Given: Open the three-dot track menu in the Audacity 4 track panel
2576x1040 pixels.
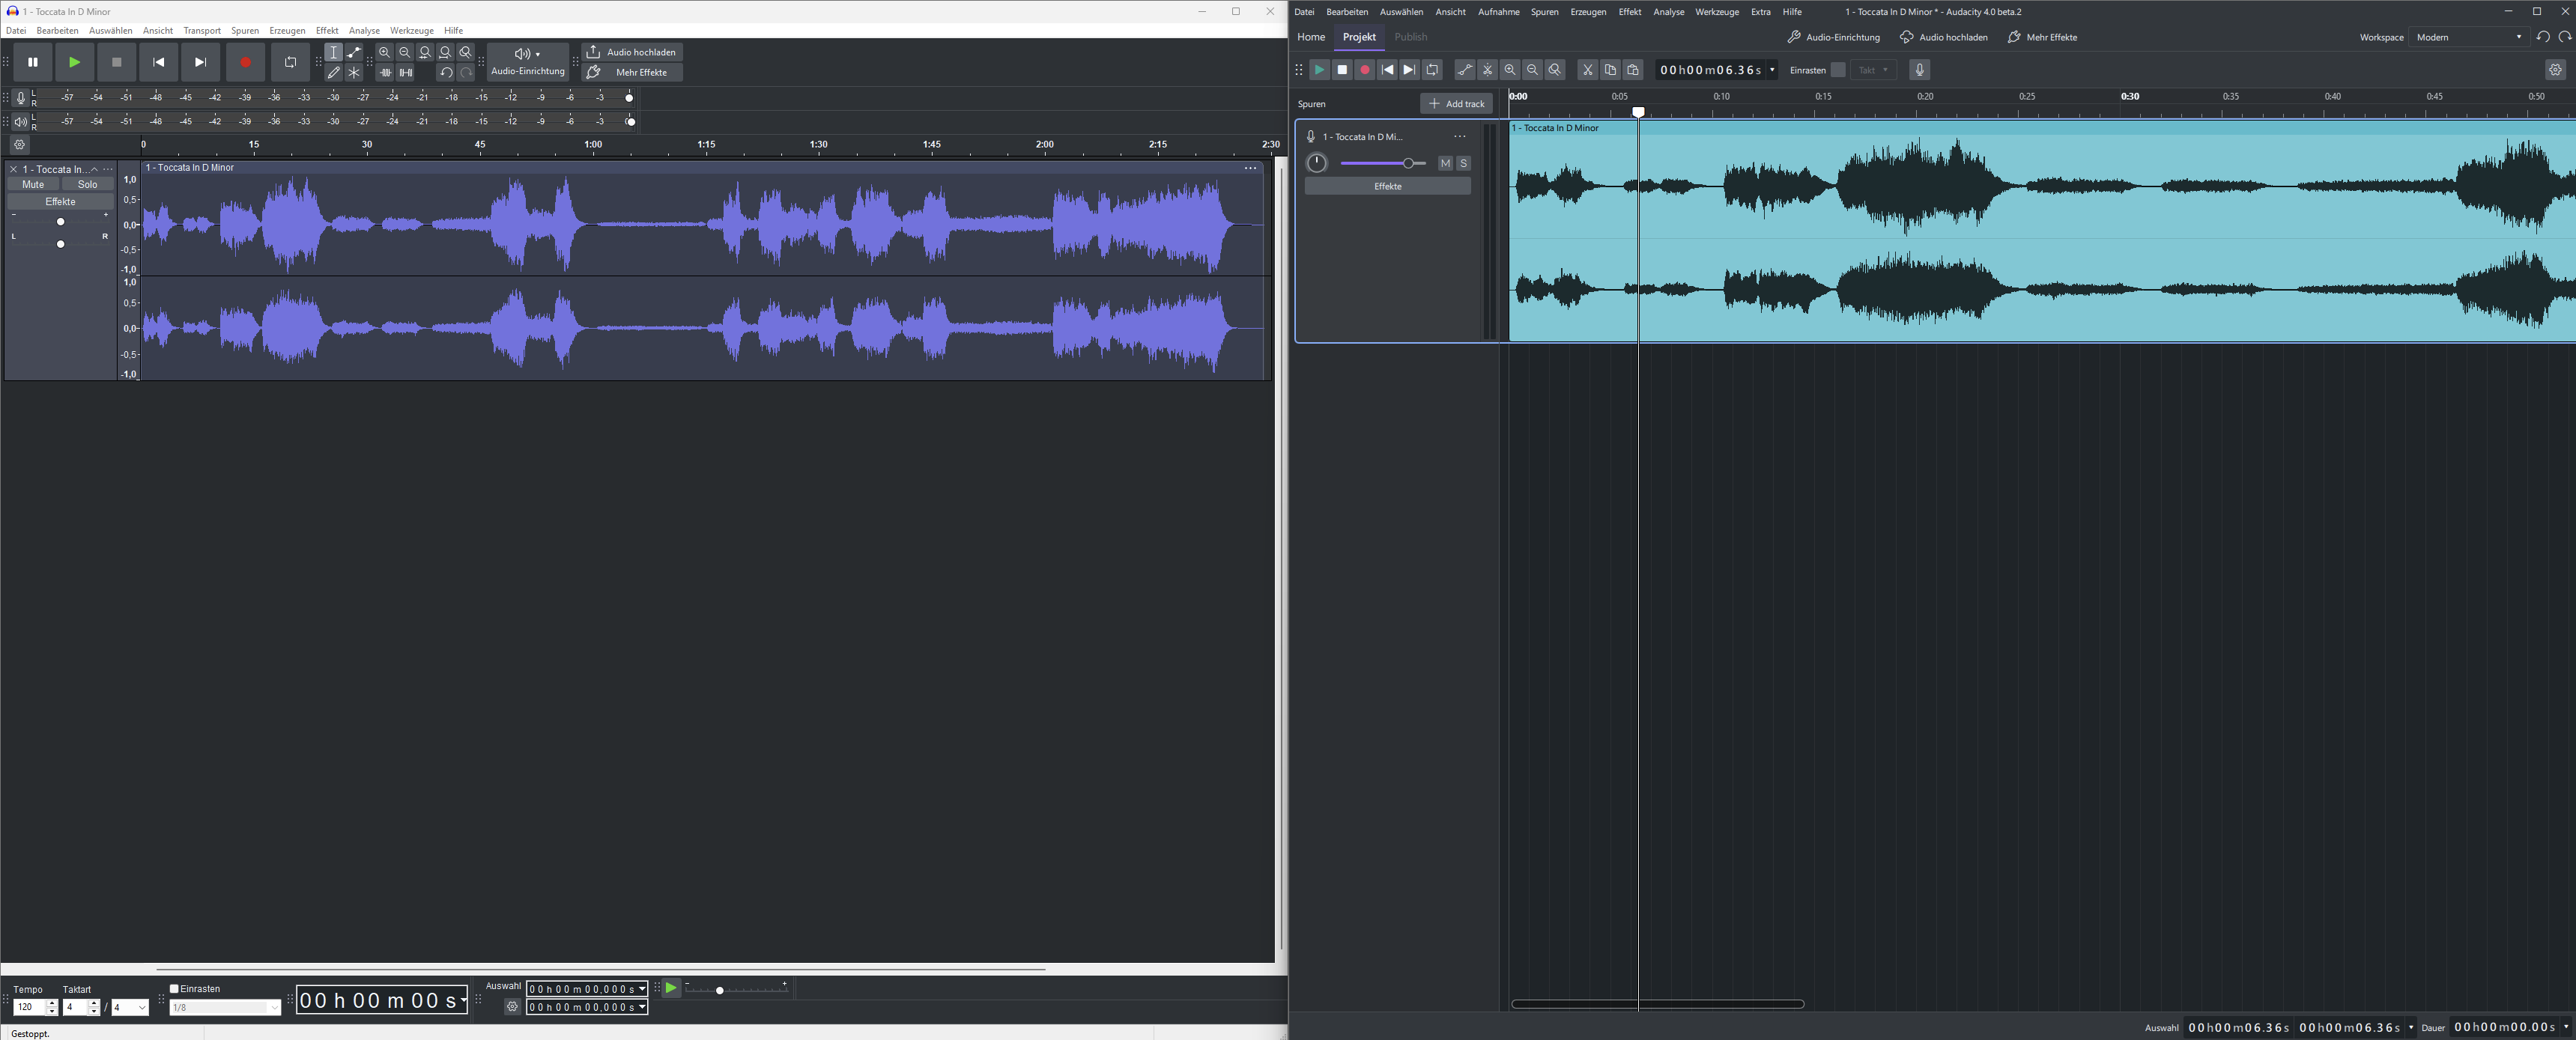Looking at the screenshot, I should 1460,137.
